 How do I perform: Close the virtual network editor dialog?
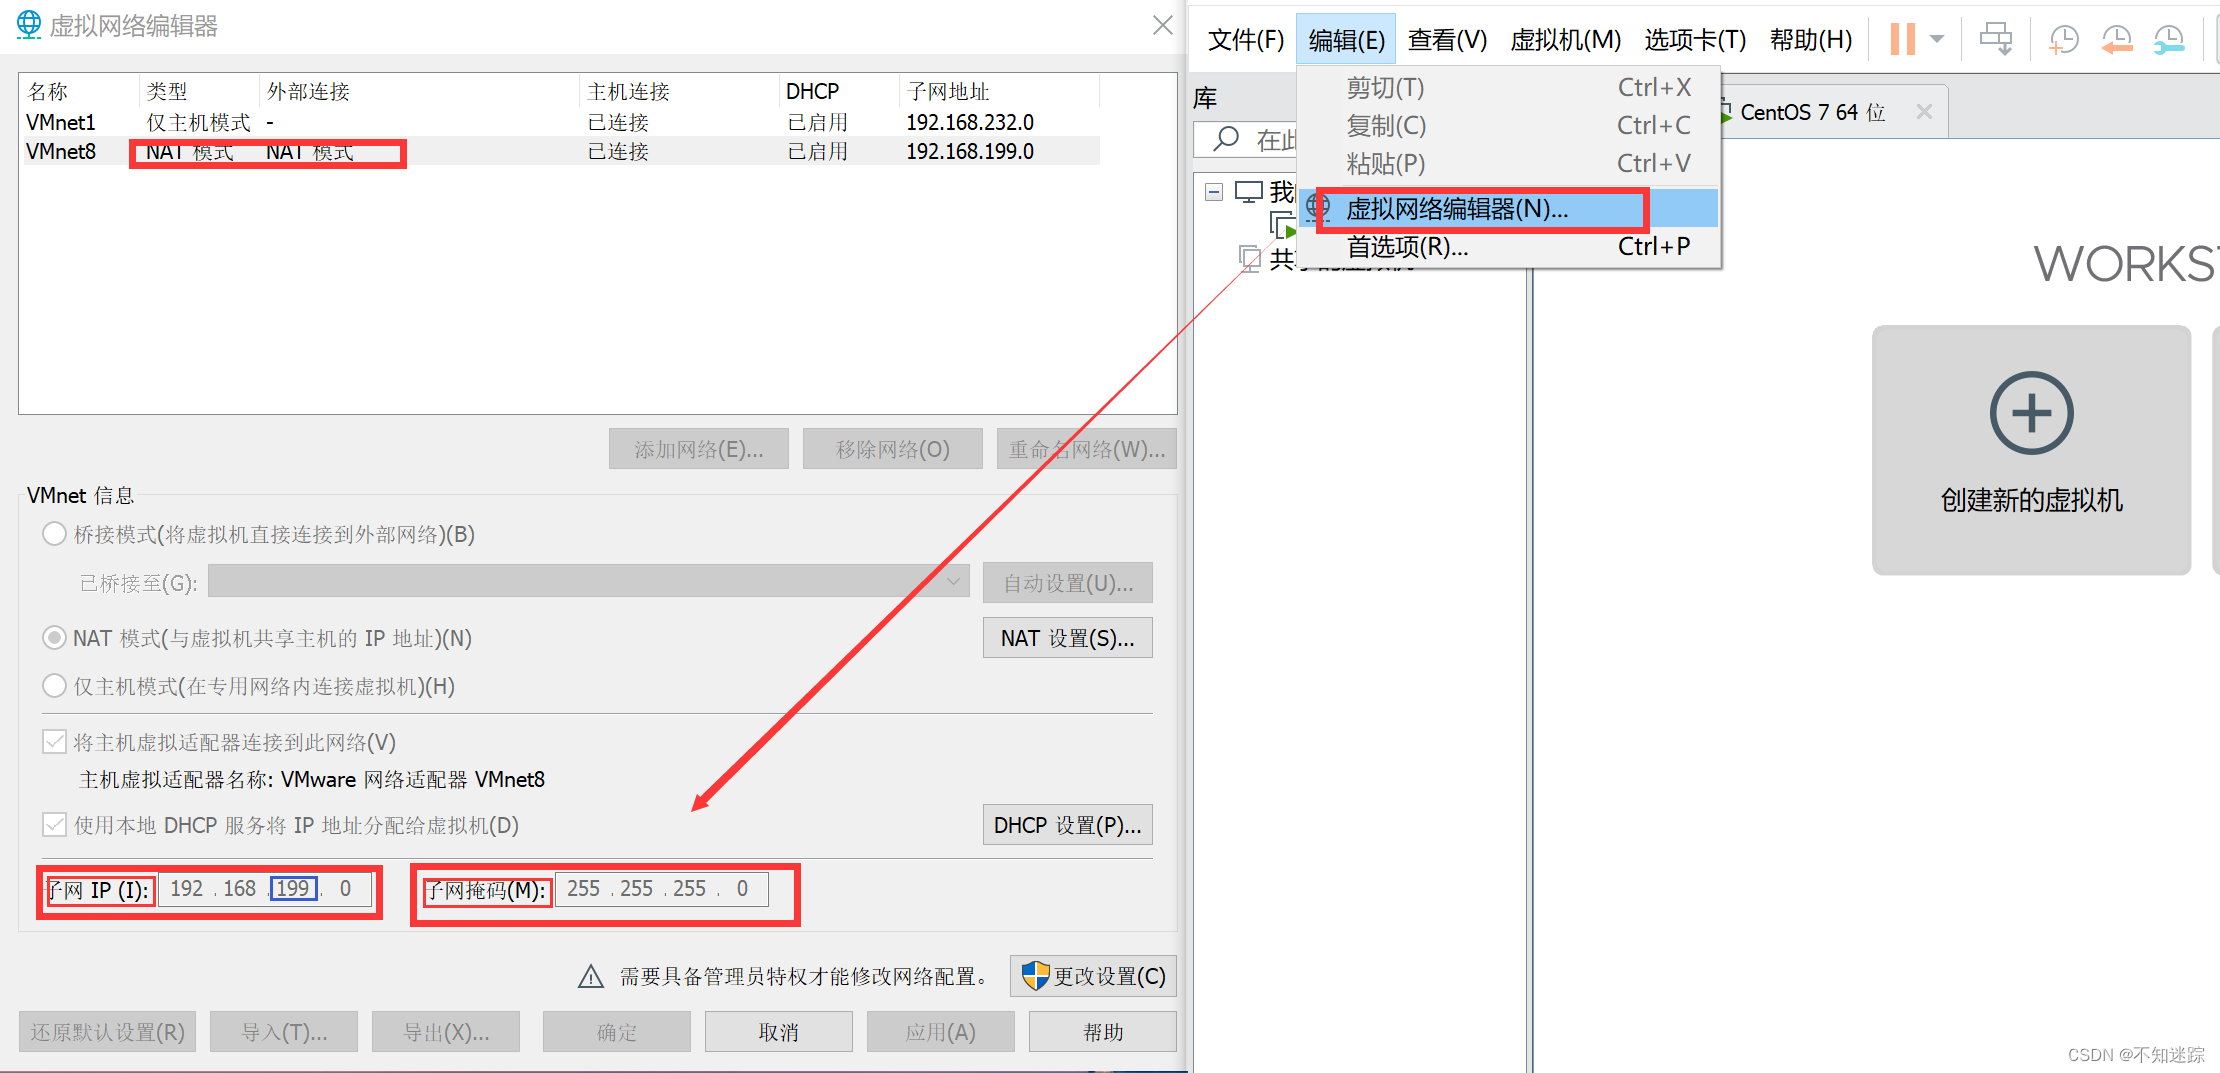point(1162,25)
